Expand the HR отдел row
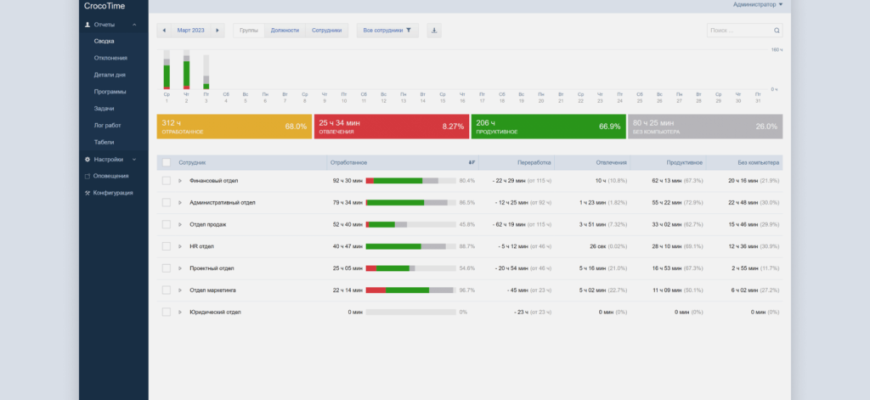The height and width of the screenshot is (400, 870). [180, 246]
